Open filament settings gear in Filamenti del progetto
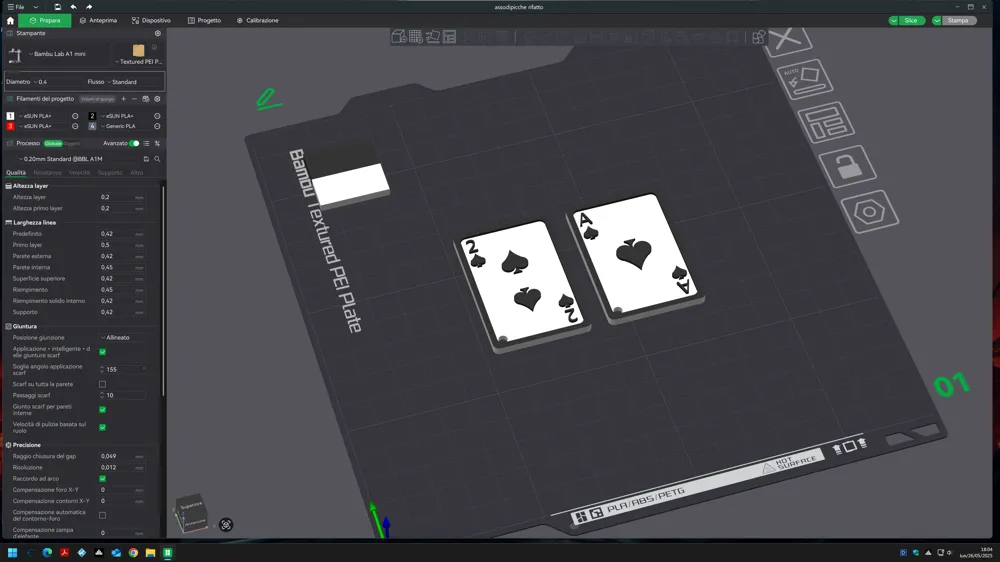 point(157,99)
